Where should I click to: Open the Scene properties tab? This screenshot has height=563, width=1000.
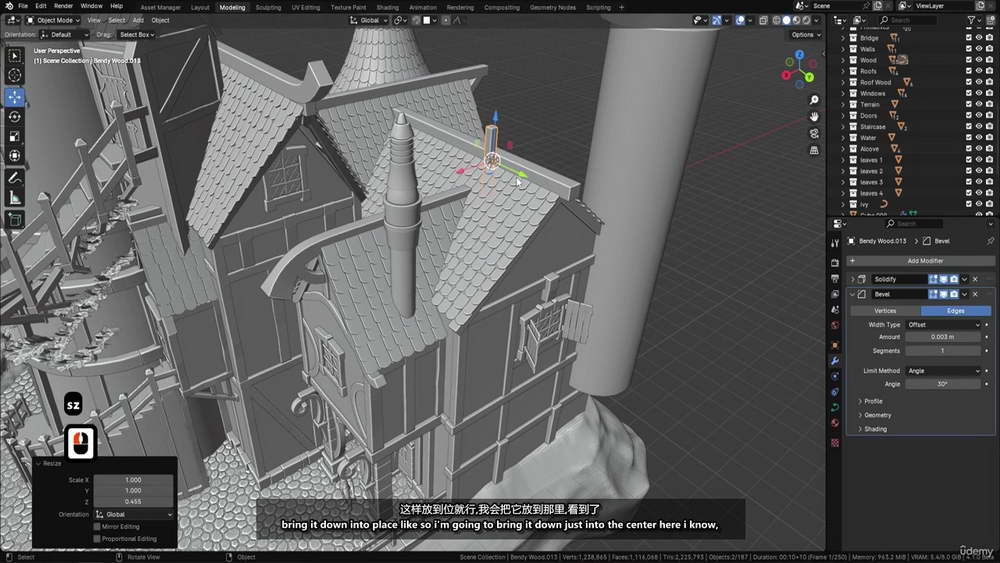(835, 310)
